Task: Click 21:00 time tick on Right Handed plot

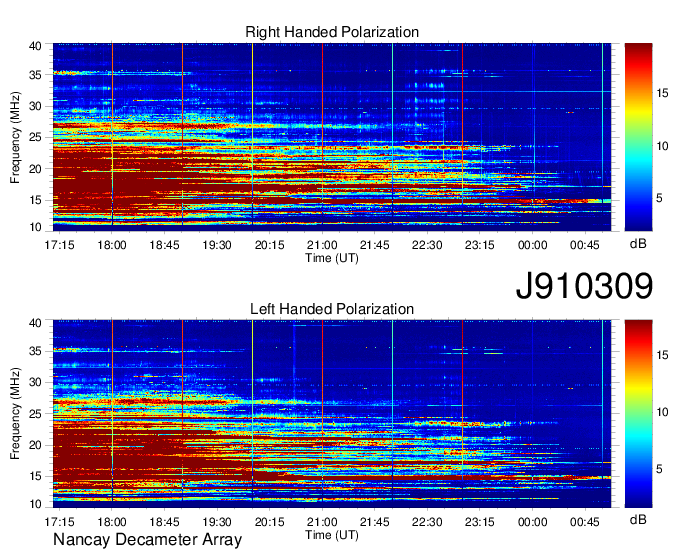Action: point(322,245)
